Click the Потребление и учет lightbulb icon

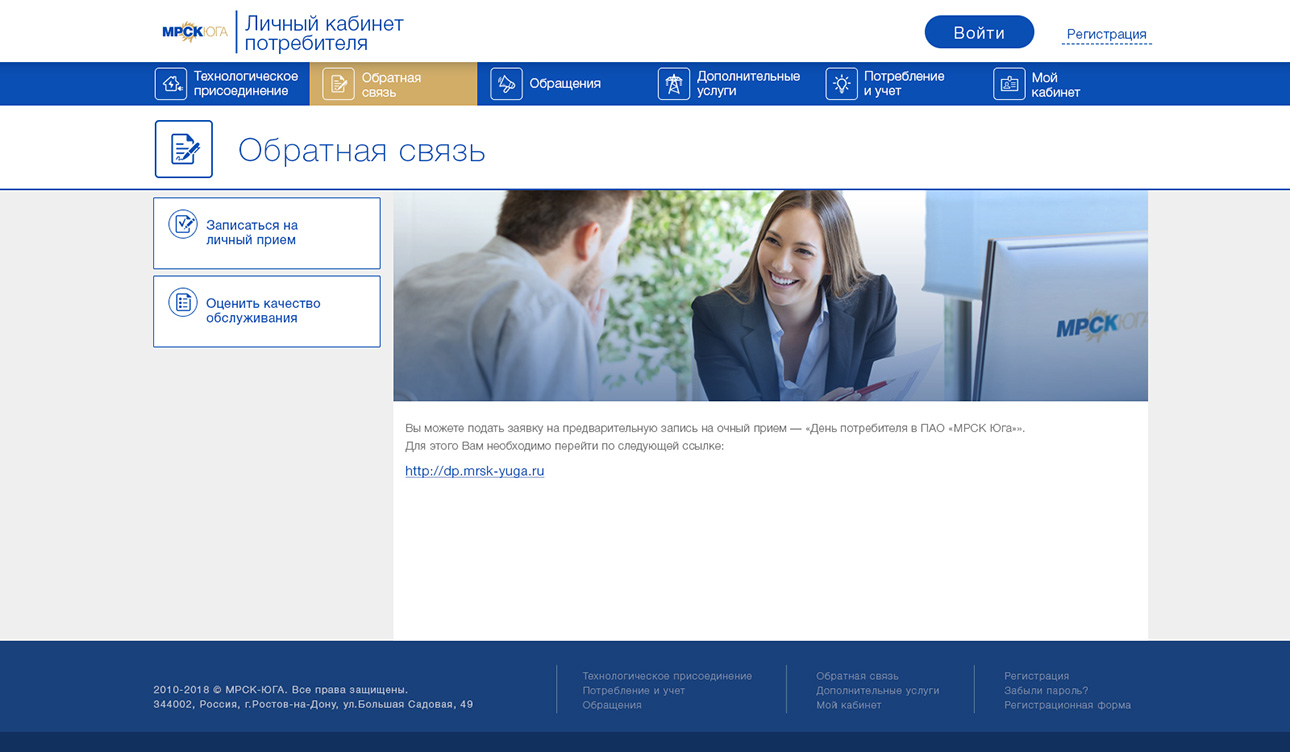pos(841,84)
